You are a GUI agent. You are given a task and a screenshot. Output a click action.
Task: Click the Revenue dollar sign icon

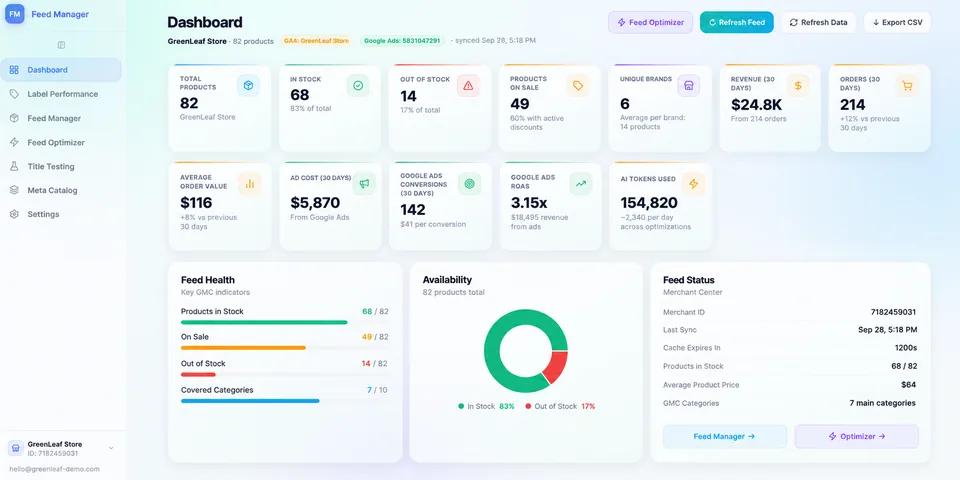pos(798,86)
